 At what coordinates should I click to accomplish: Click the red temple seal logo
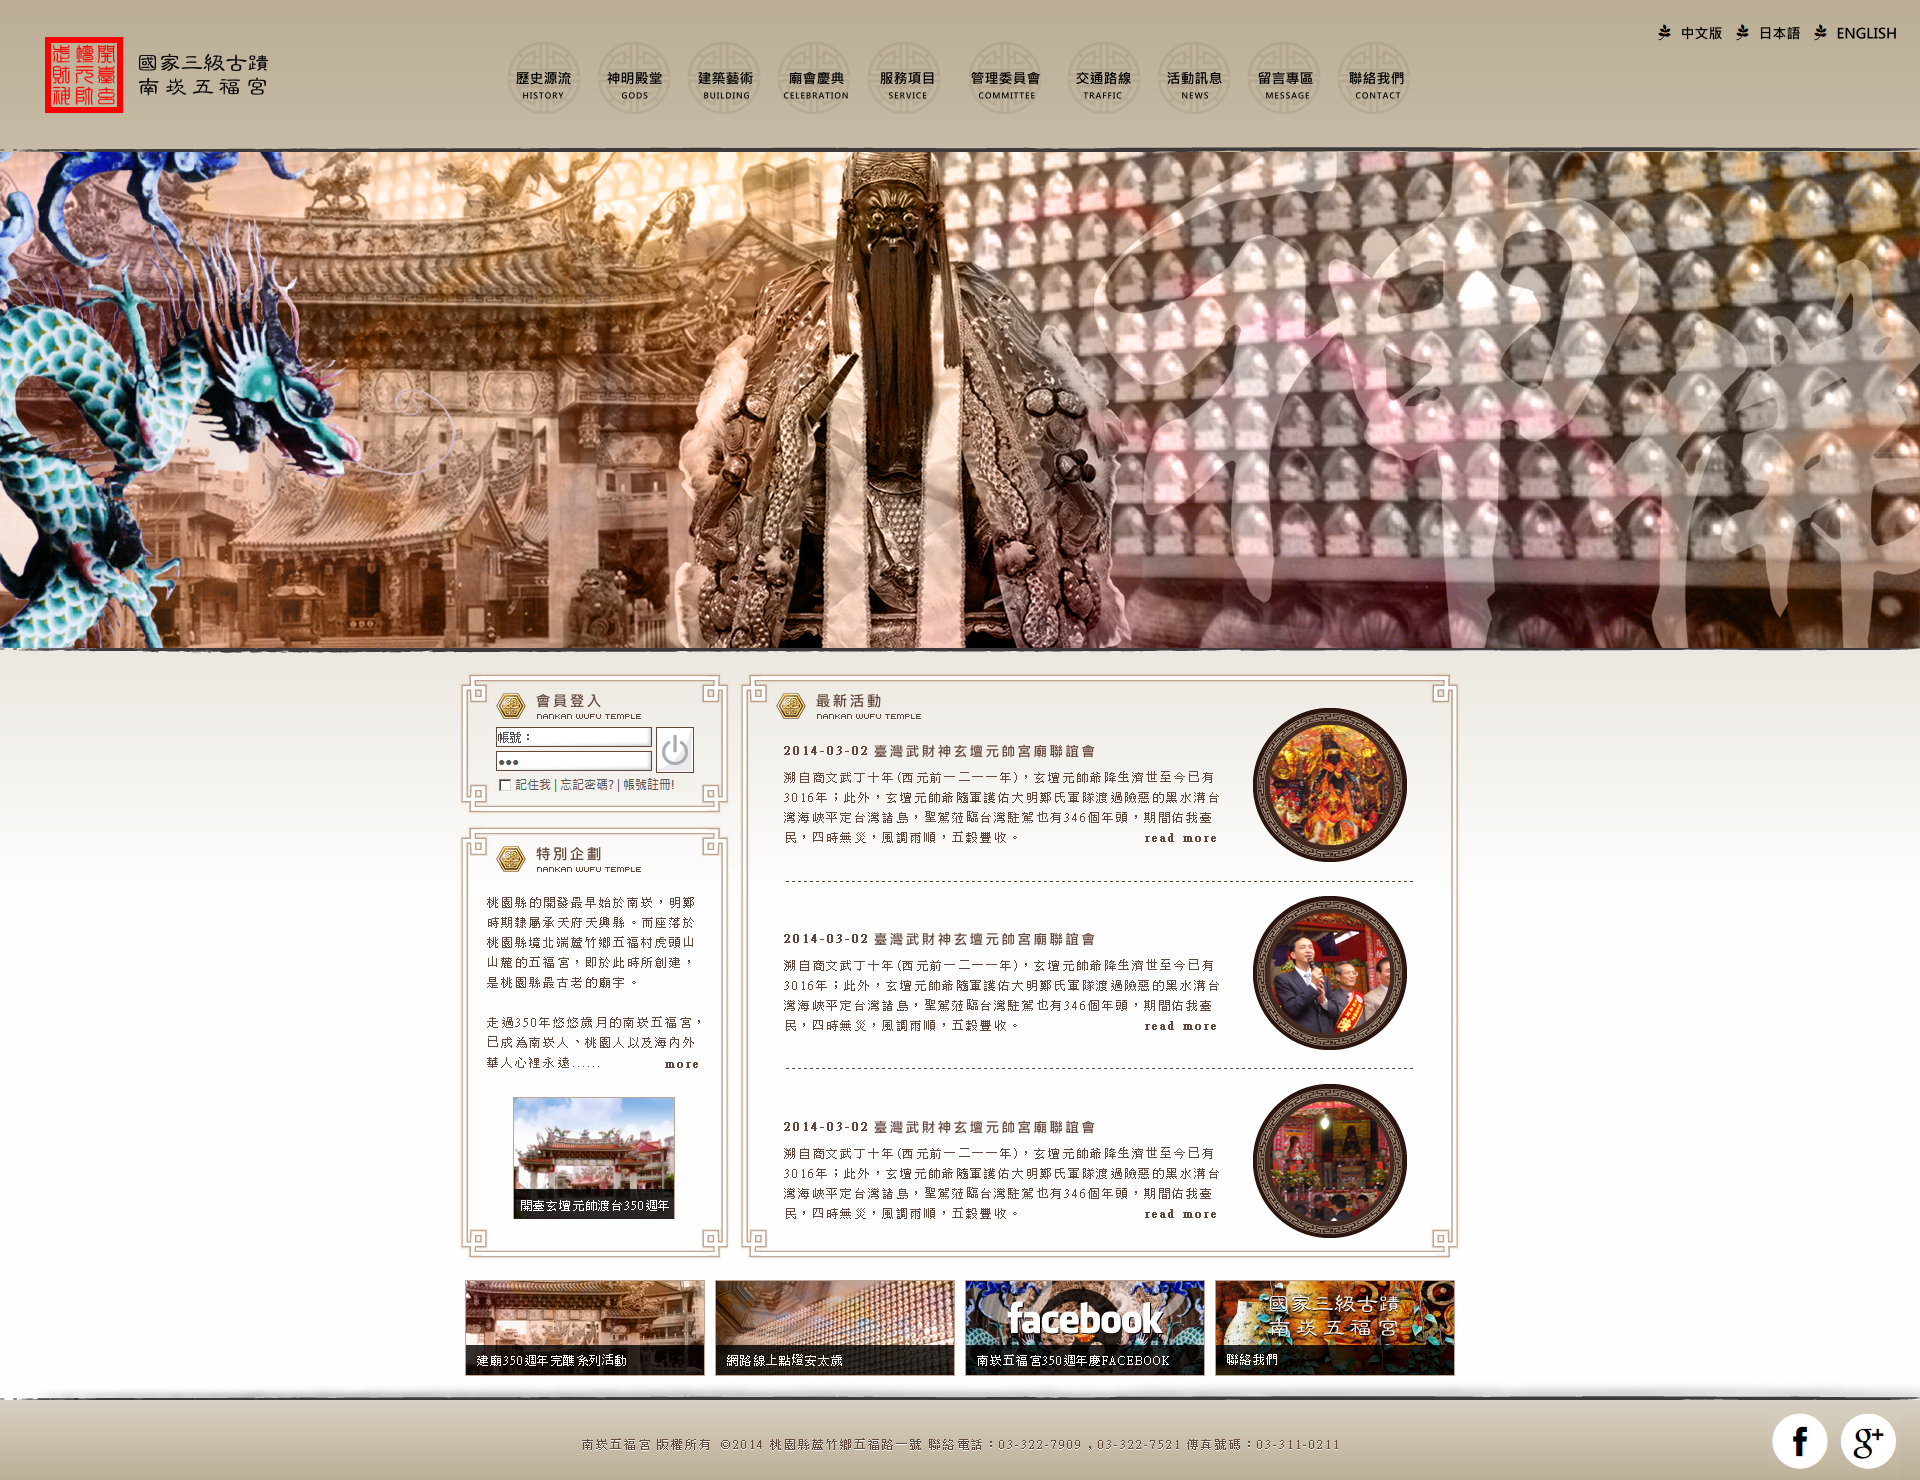point(84,75)
